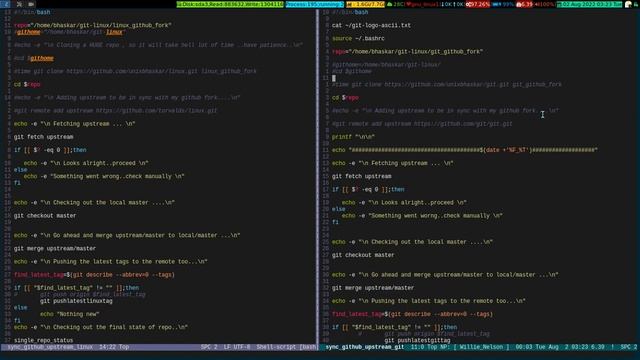Click the repo path line ending in linux_github_fork
Image resolution: width=640 pixels, height=360 pixels.
pos(93,25)
